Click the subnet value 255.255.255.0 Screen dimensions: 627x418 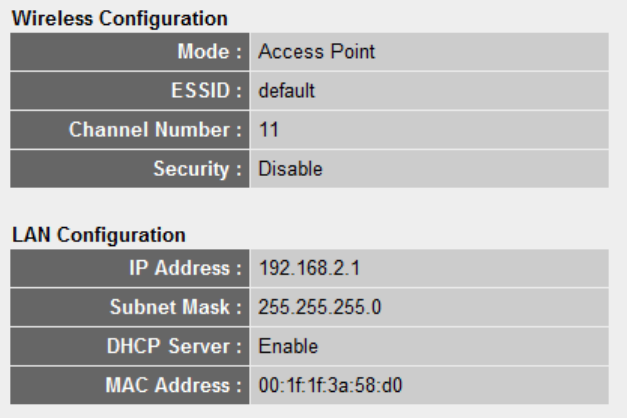(320, 307)
